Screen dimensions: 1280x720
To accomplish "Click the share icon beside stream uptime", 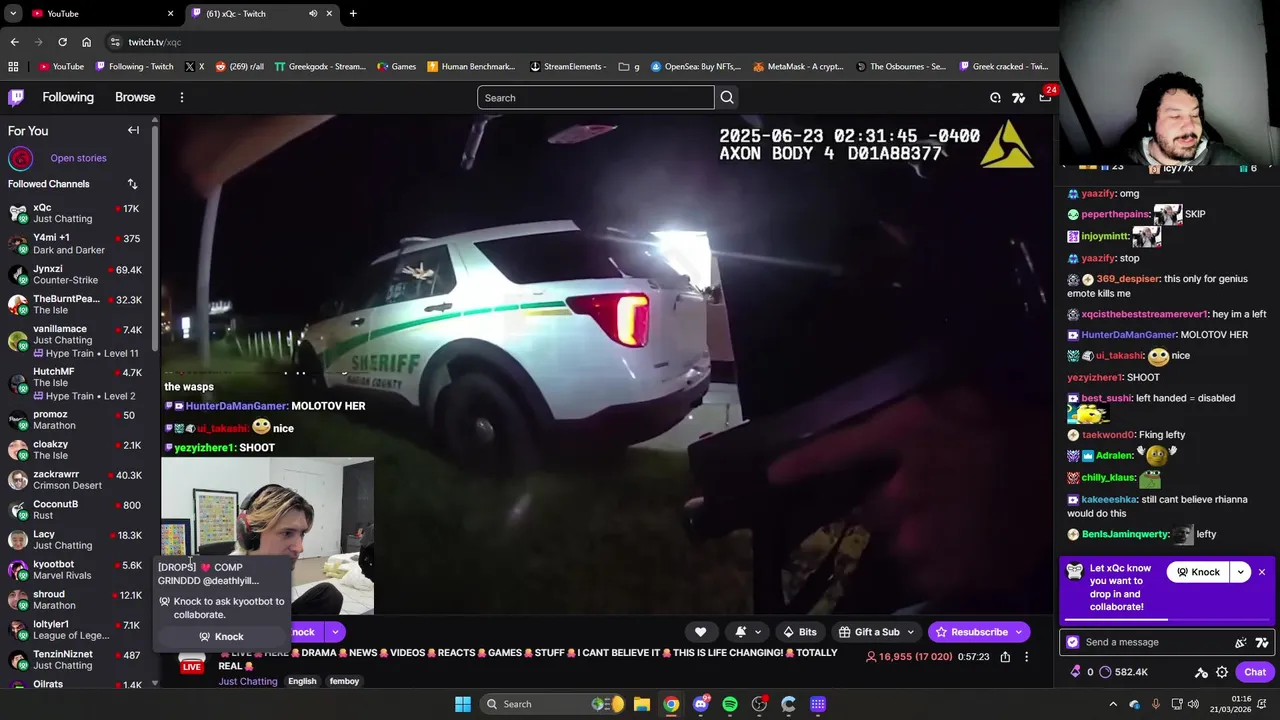I will [x=1005, y=657].
